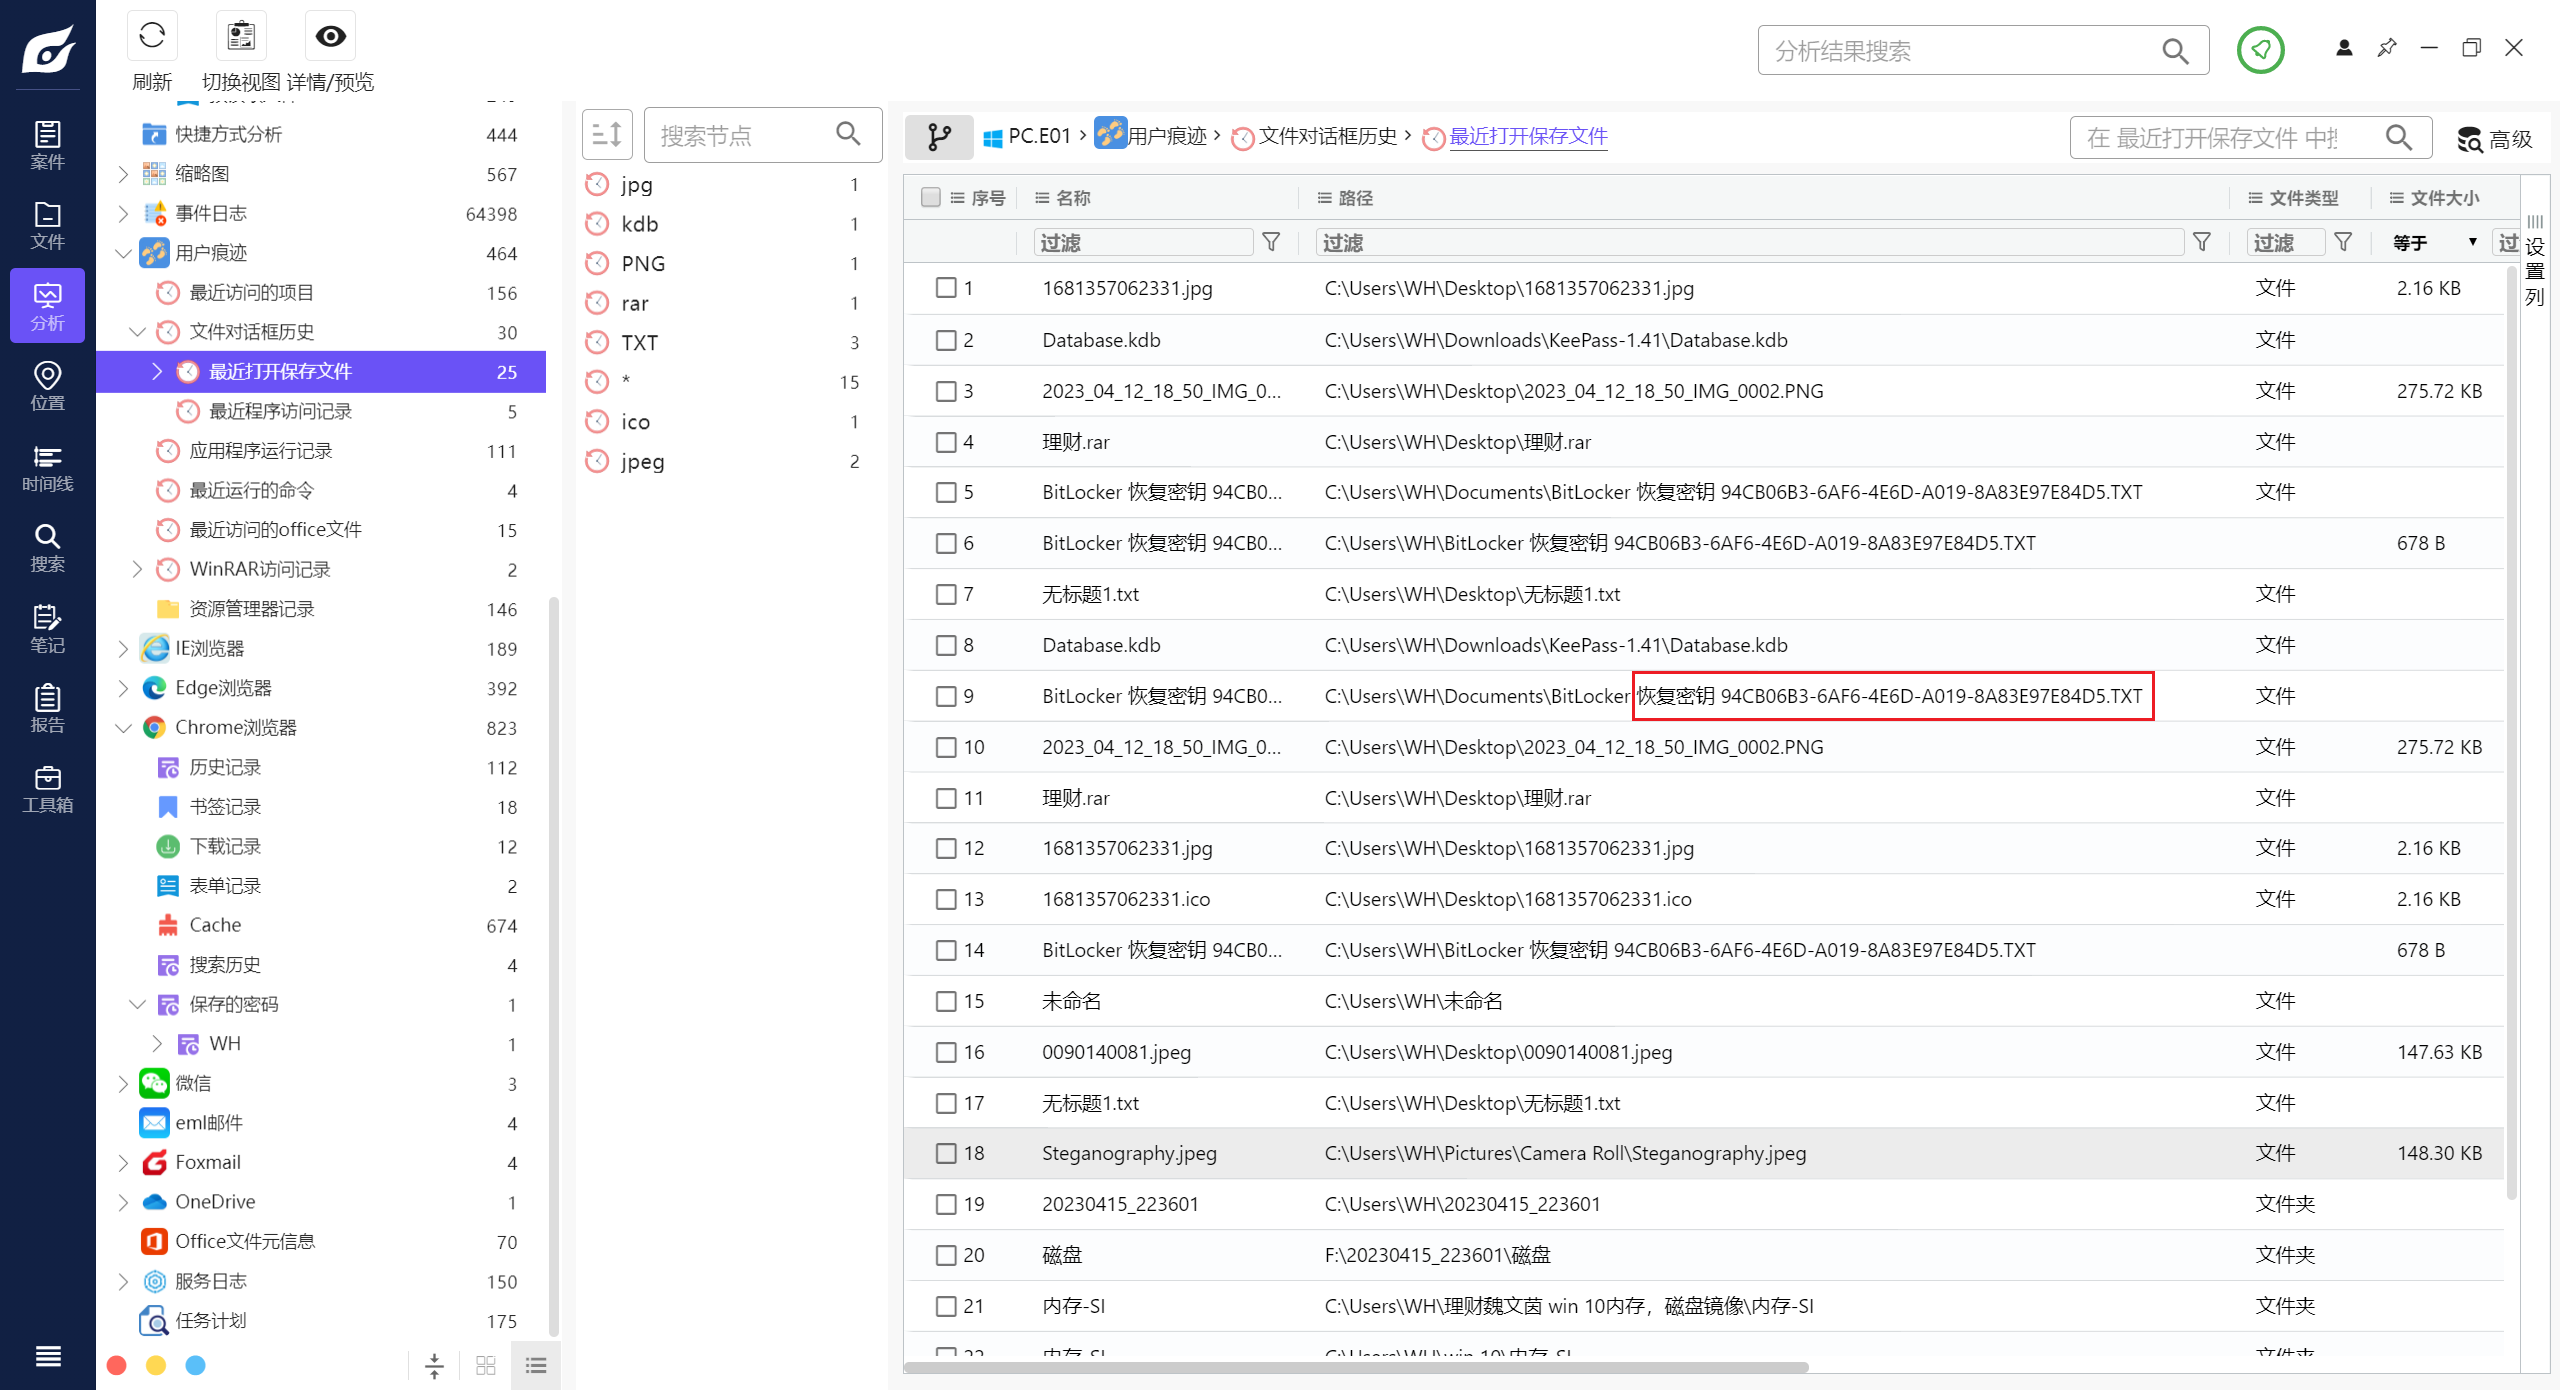Select the TXT extension node in list
The height and width of the screenshot is (1390, 2560).
(x=640, y=343)
